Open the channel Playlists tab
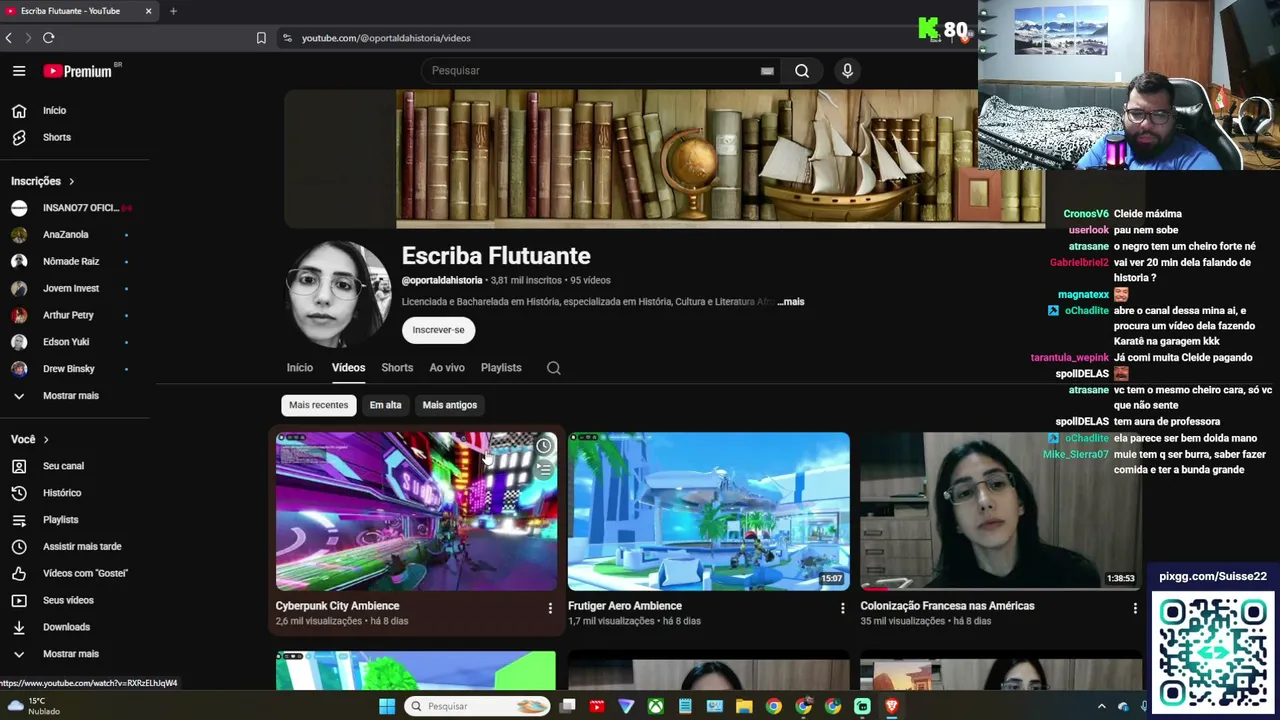Viewport: 1280px width, 720px height. [501, 368]
